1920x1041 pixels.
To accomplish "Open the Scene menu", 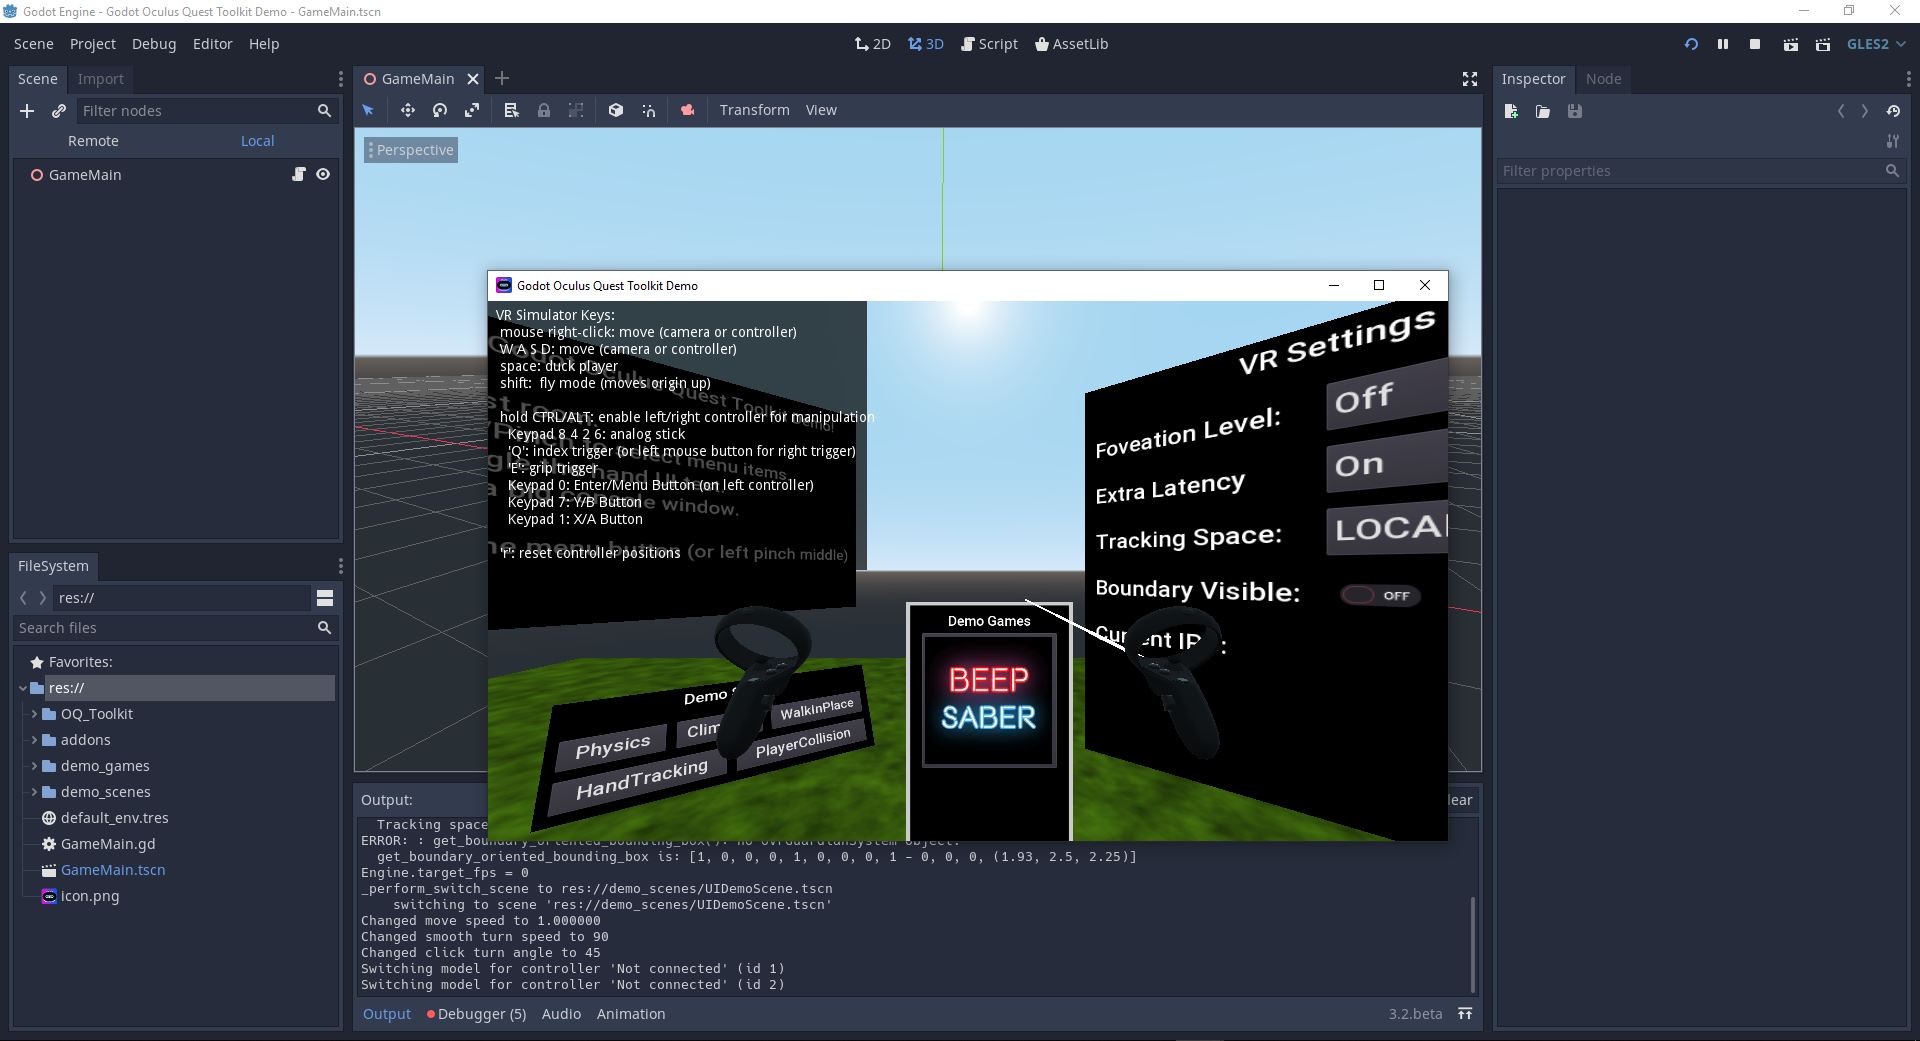I will (x=33, y=44).
